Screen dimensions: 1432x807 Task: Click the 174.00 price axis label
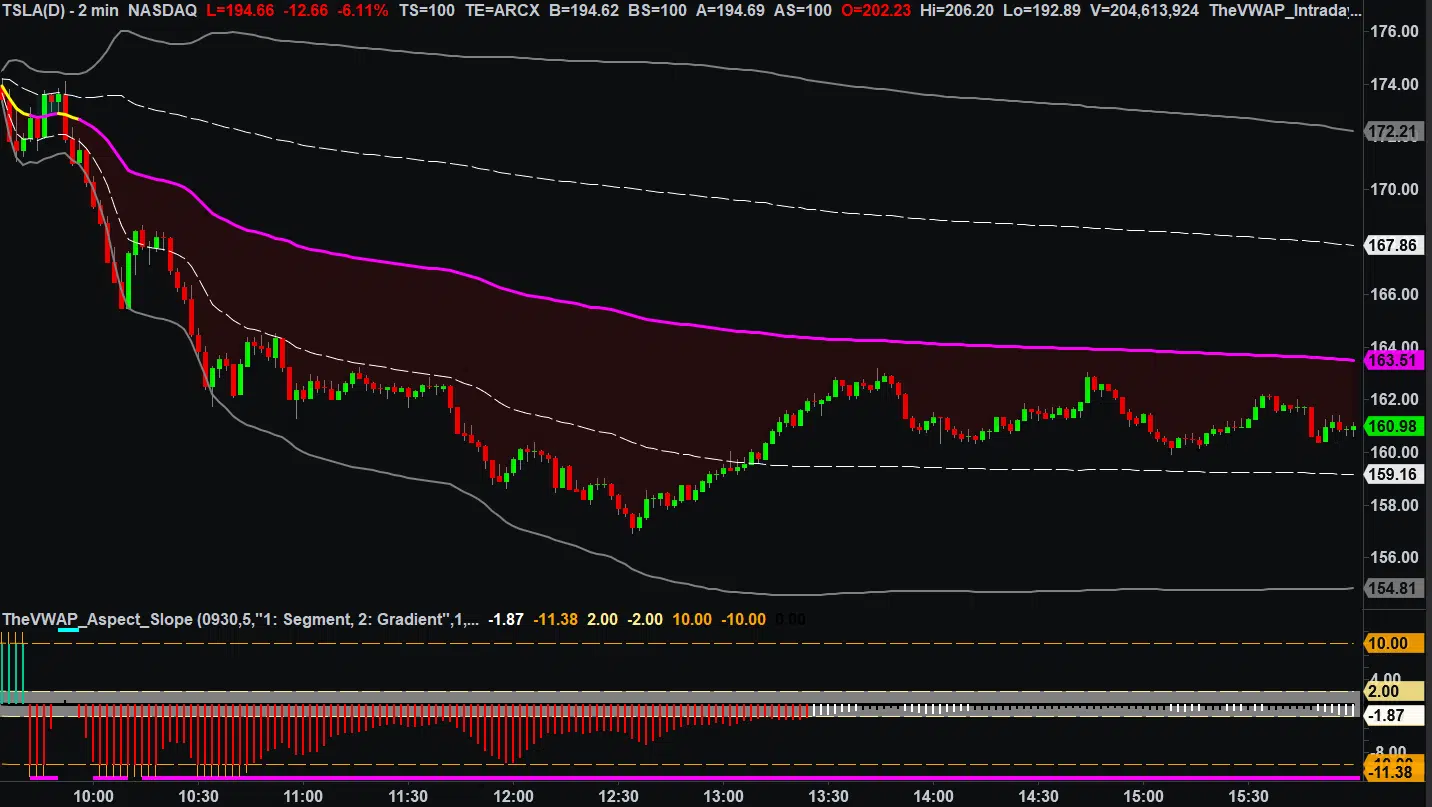tap(1396, 84)
